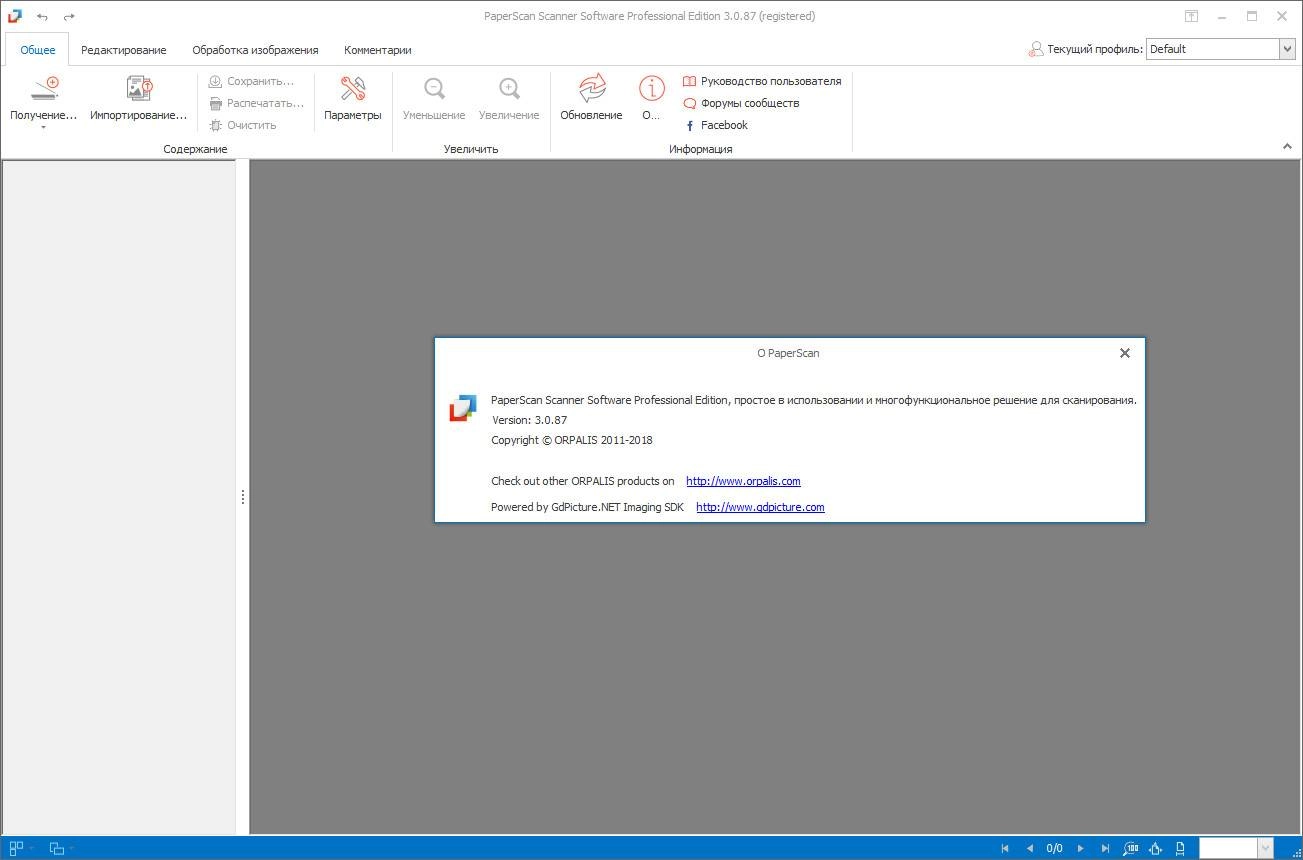The image size is (1303, 860).
Task: Click the PaperScan logo in title bar
Action: 15,16
